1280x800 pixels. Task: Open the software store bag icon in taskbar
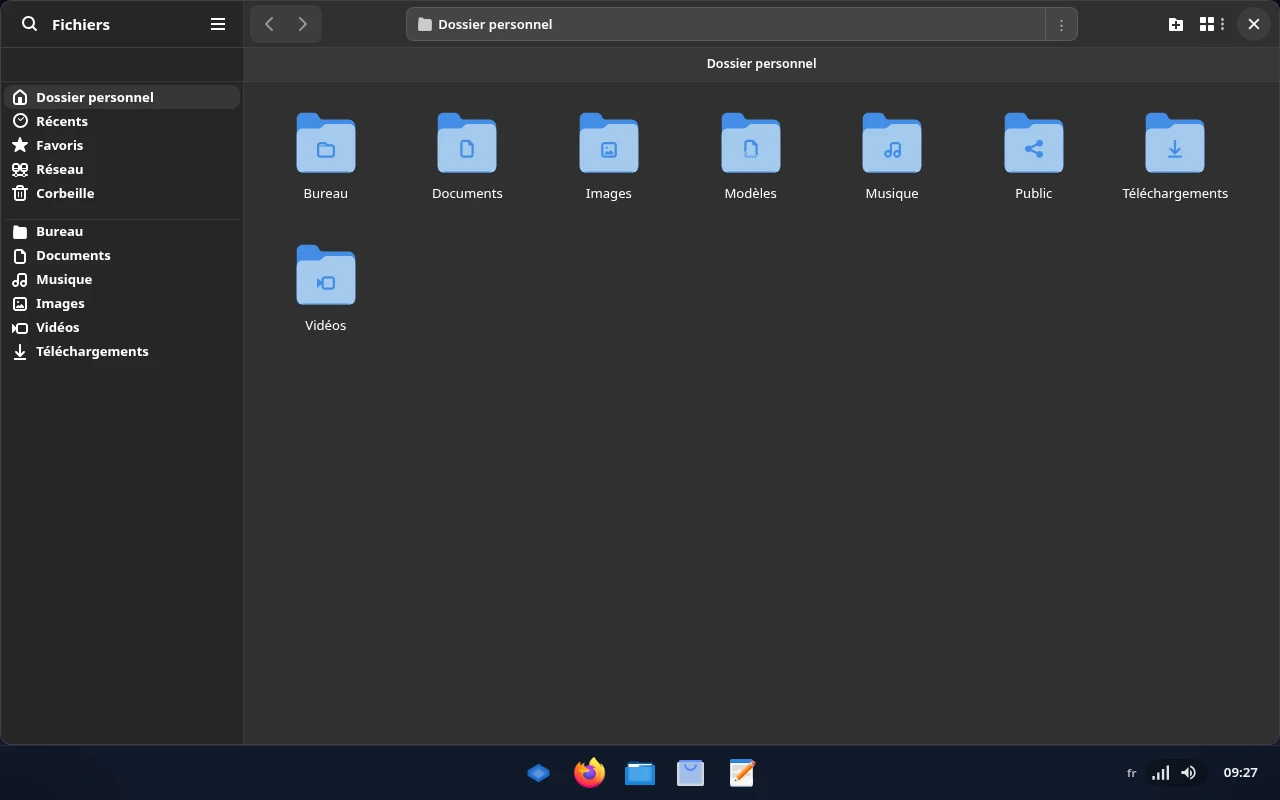[691, 773]
